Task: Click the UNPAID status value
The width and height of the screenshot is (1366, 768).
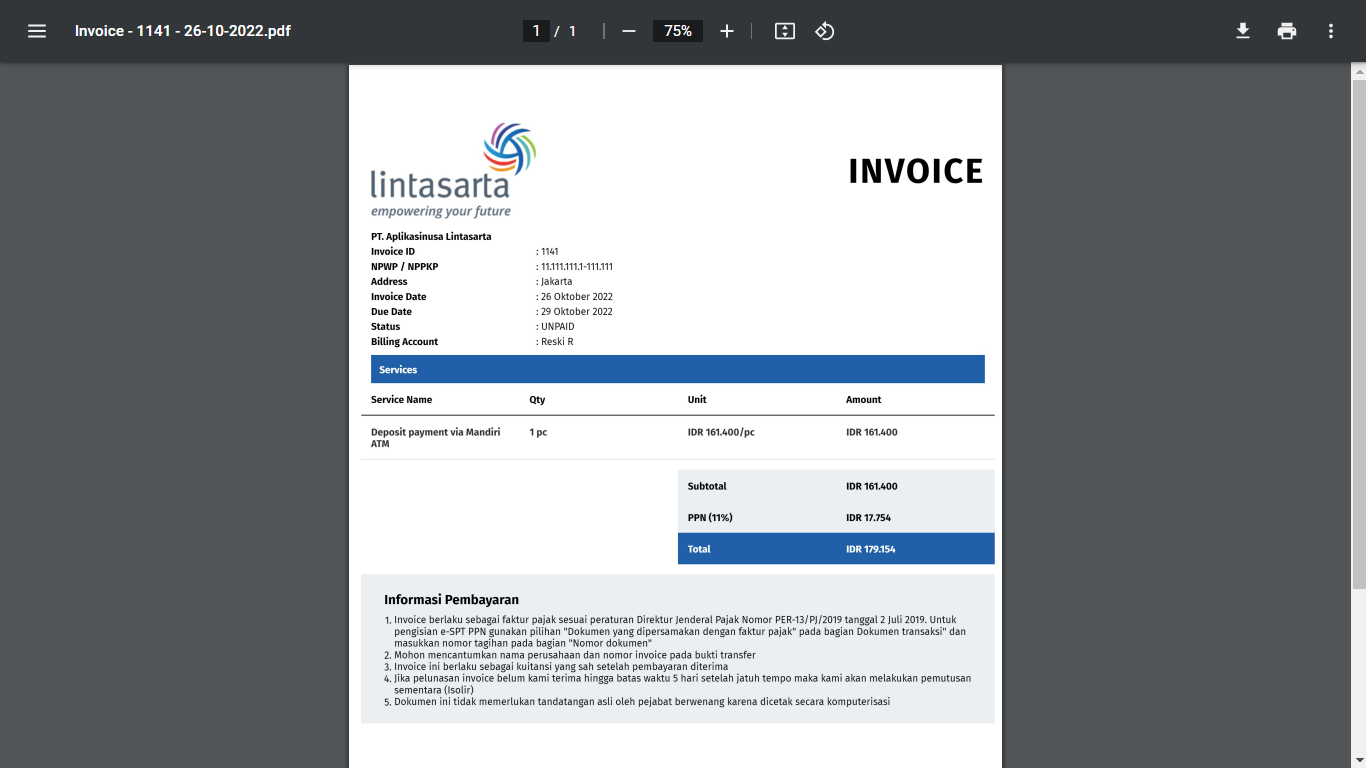Action: (557, 327)
